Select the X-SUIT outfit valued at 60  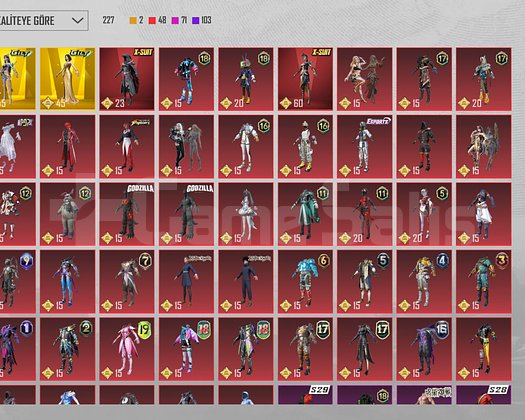[305, 79]
